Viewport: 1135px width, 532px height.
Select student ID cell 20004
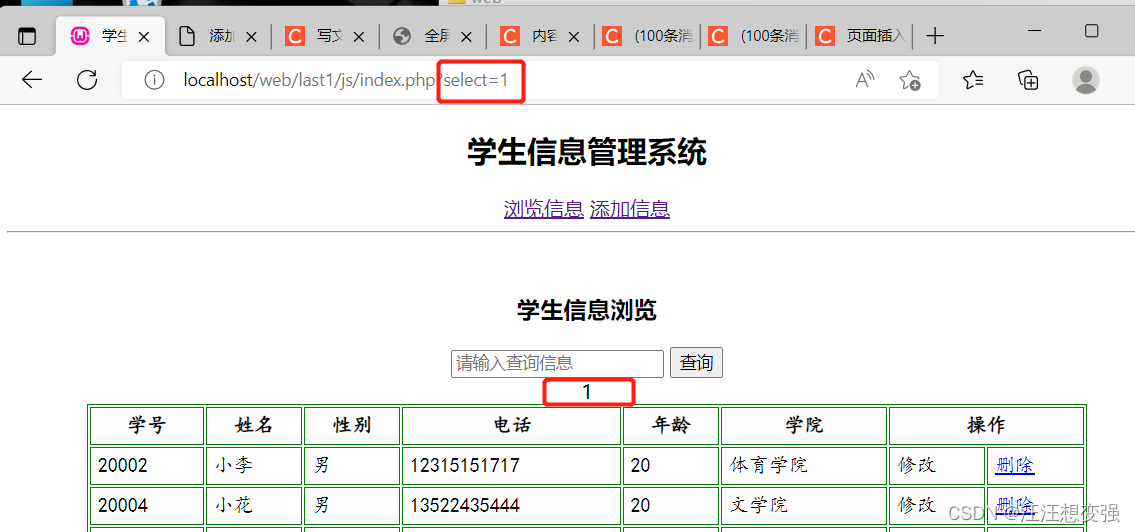point(147,505)
